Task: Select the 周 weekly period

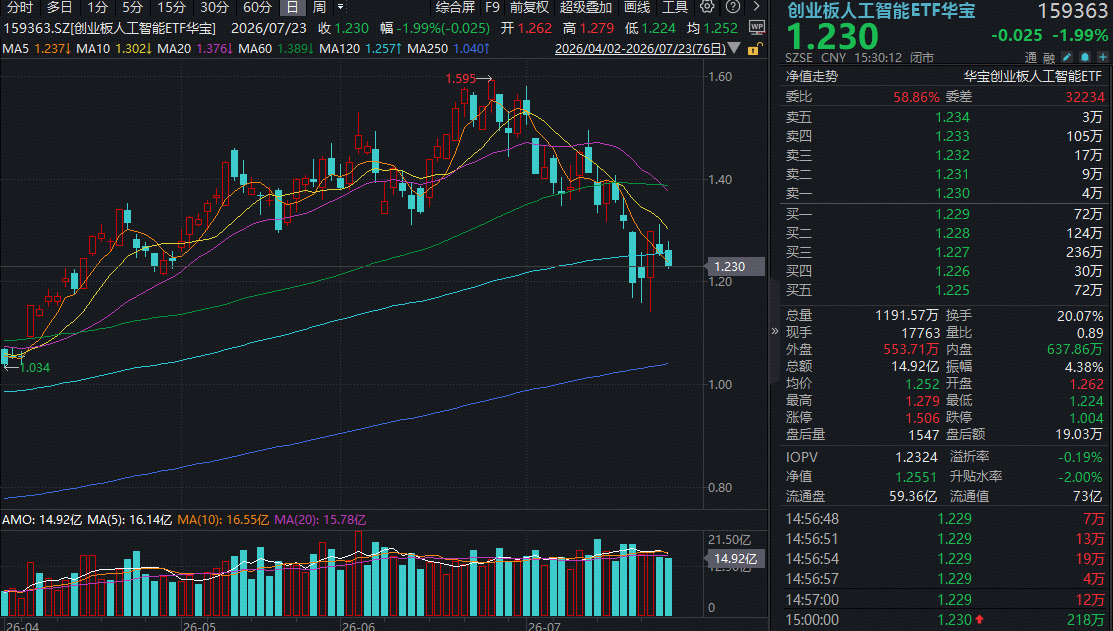Action: pos(319,7)
